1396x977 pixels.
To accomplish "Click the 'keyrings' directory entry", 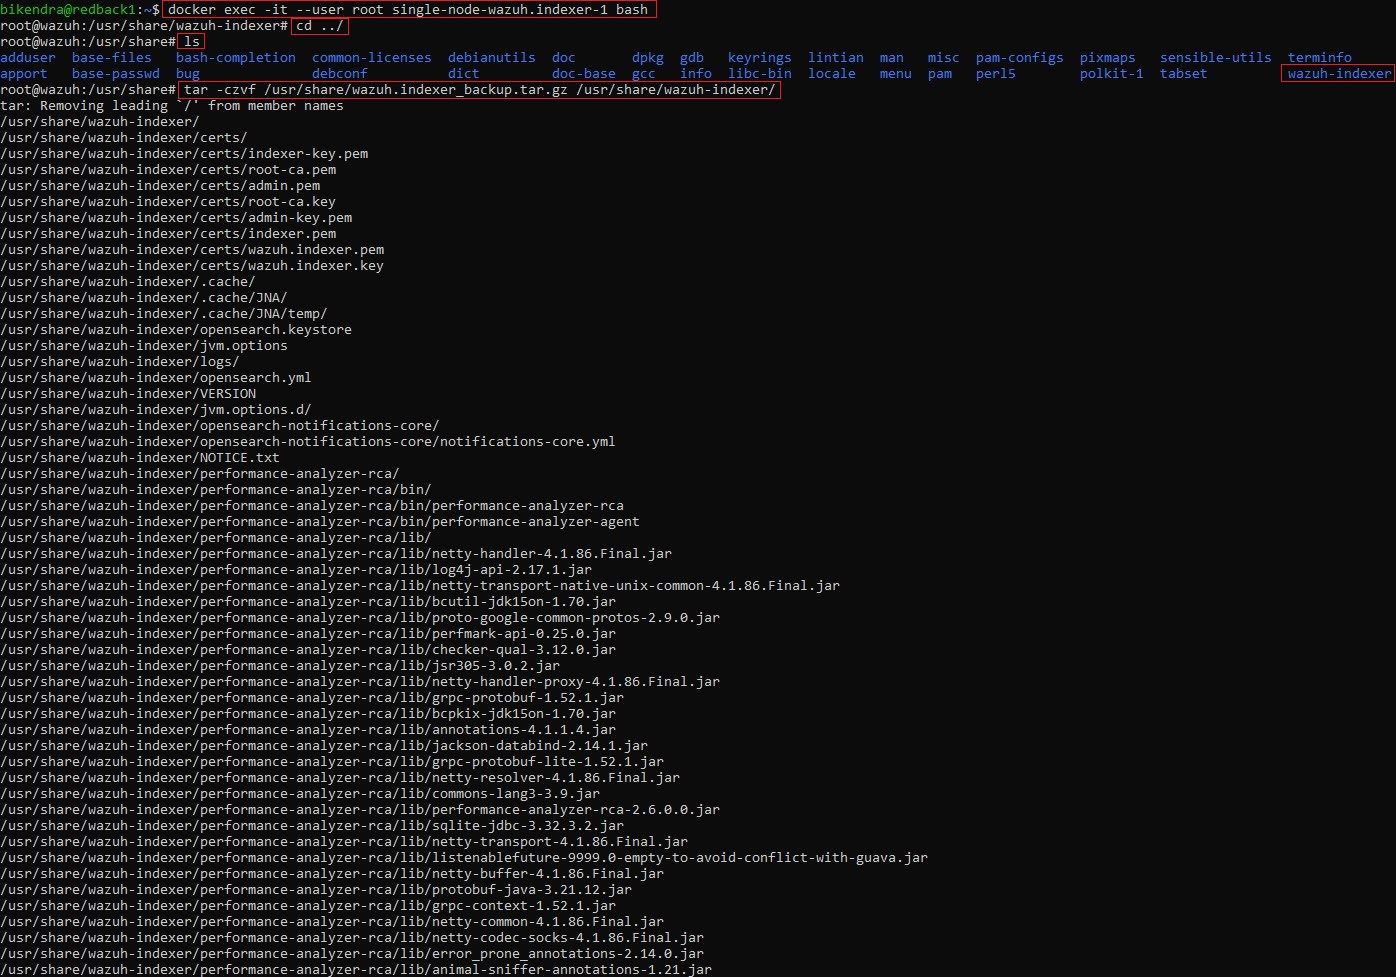I will (760, 58).
